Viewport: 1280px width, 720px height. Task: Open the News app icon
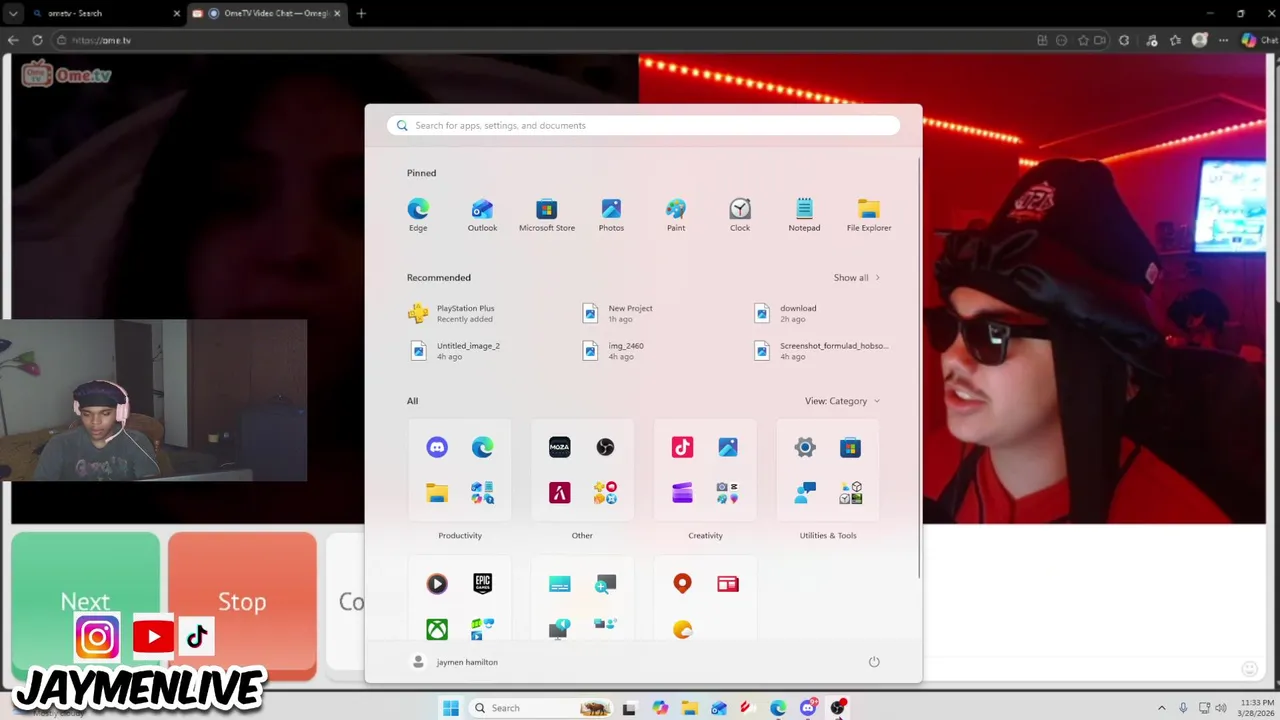tap(728, 583)
